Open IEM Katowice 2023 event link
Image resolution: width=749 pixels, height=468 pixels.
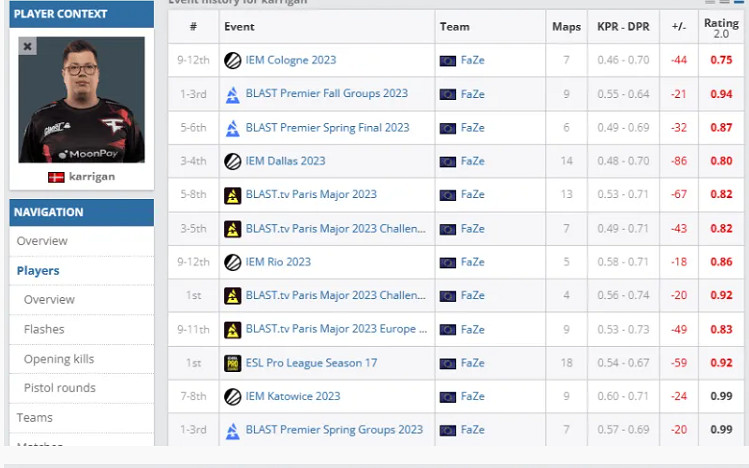tap(293, 396)
